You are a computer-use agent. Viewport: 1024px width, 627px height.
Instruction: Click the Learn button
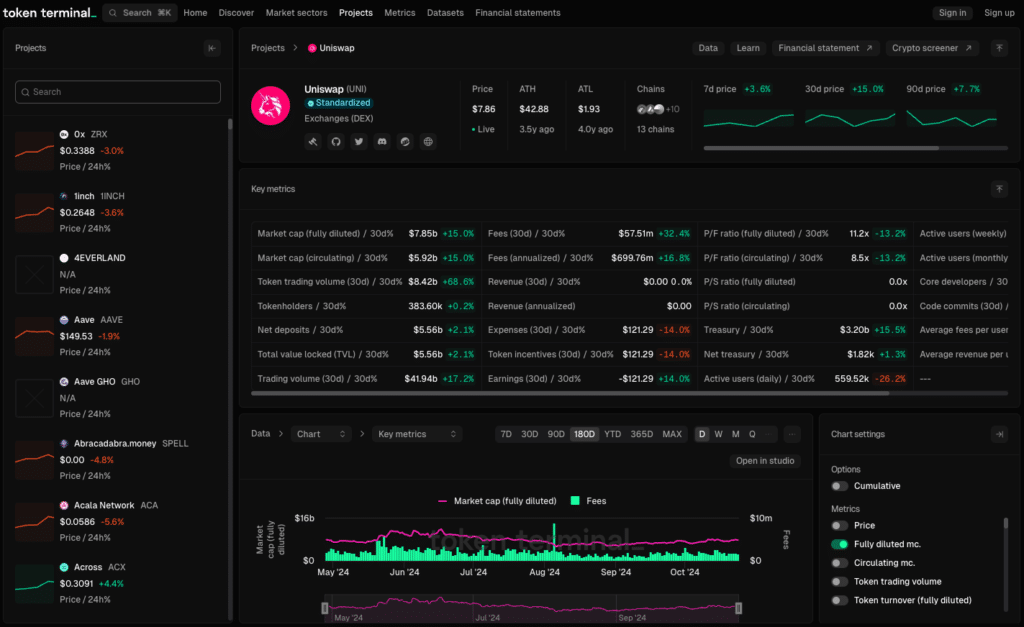click(x=748, y=48)
